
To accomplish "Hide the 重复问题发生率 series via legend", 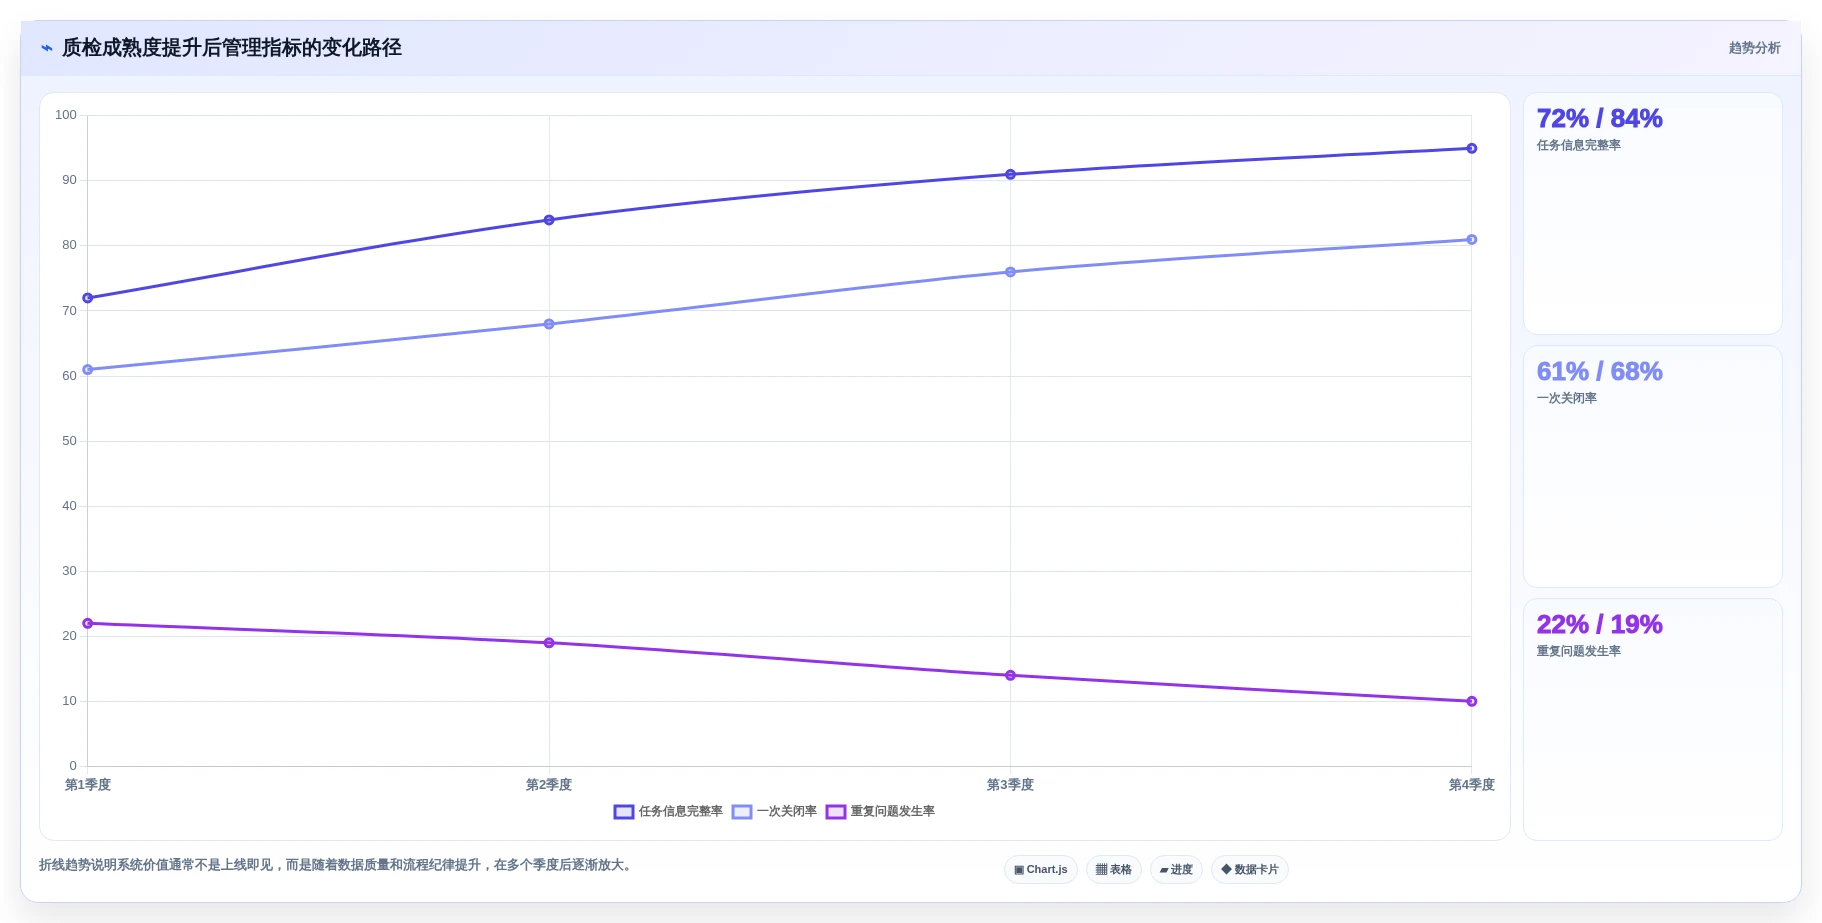I will [836, 812].
